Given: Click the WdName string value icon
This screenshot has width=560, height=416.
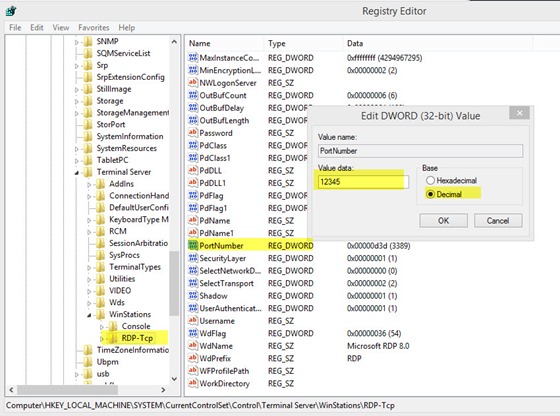Looking at the screenshot, I should (x=193, y=345).
